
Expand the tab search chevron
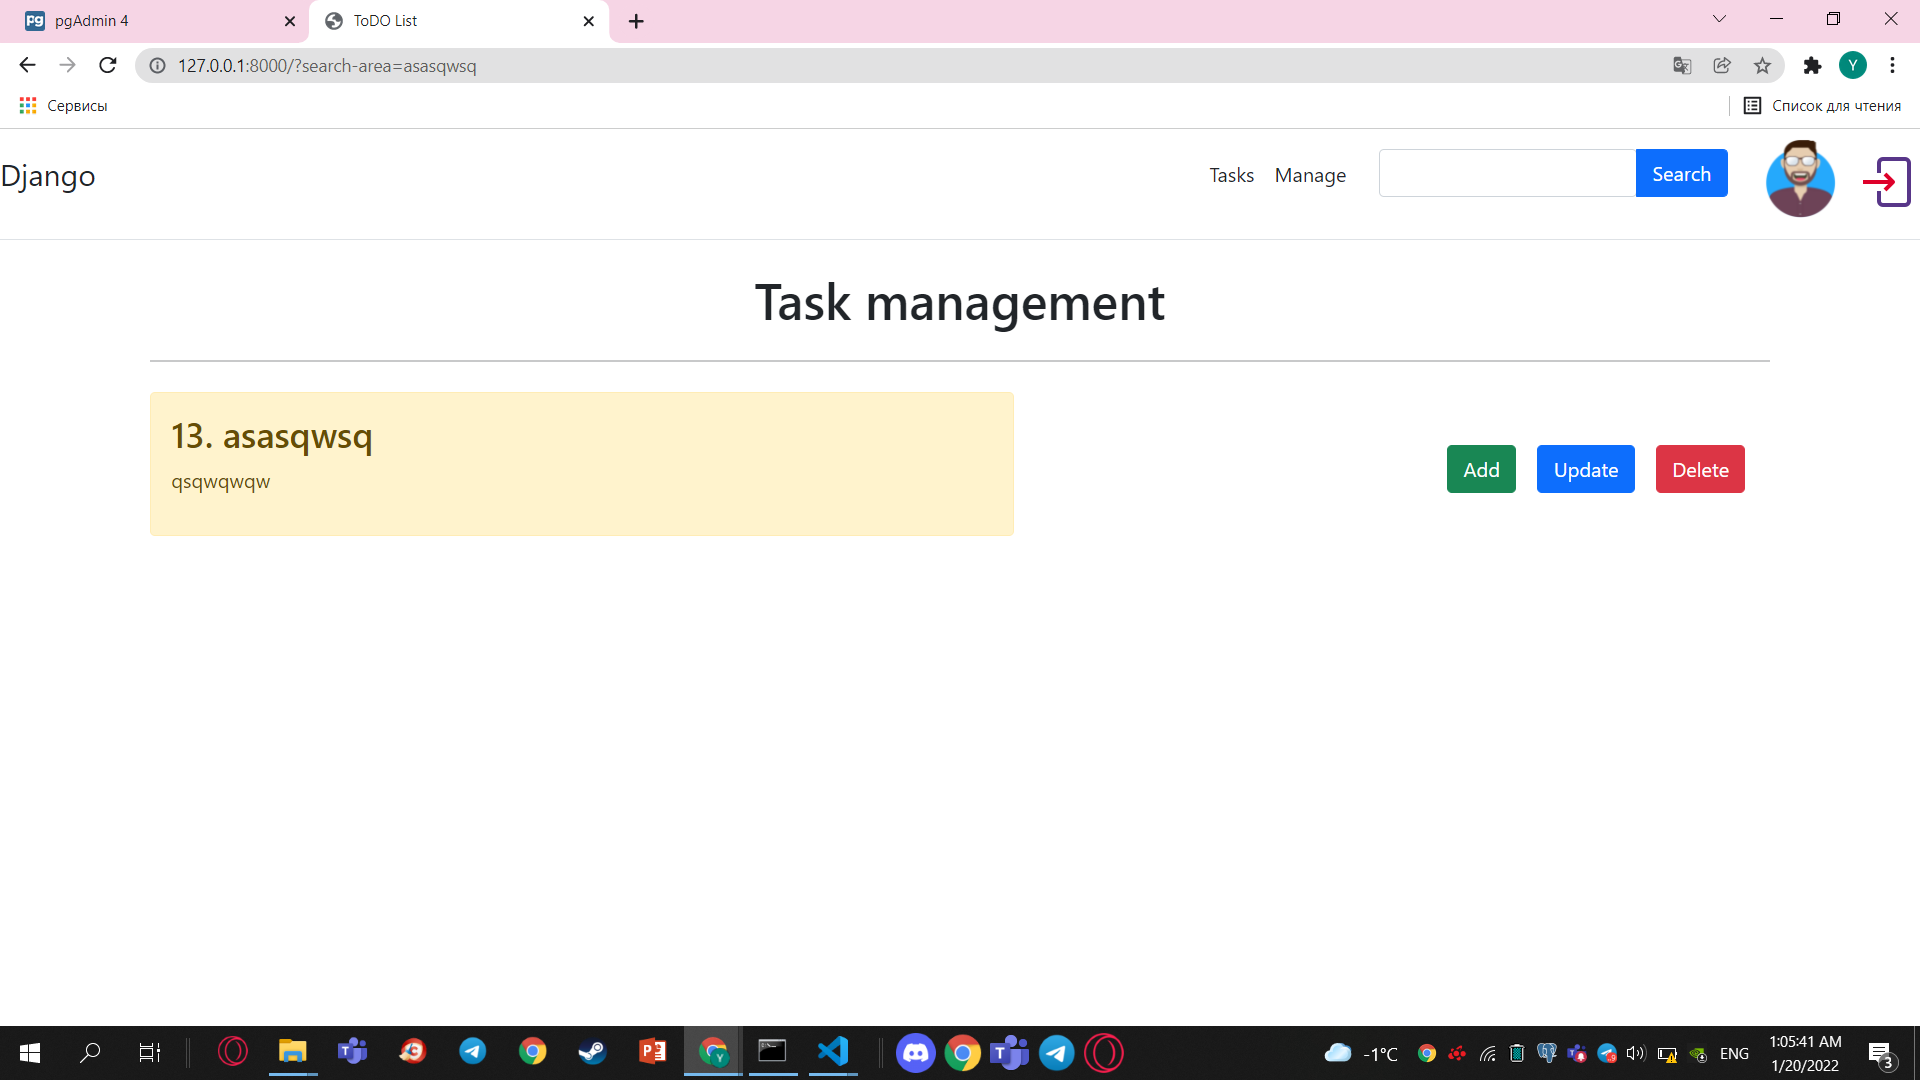coord(1719,19)
